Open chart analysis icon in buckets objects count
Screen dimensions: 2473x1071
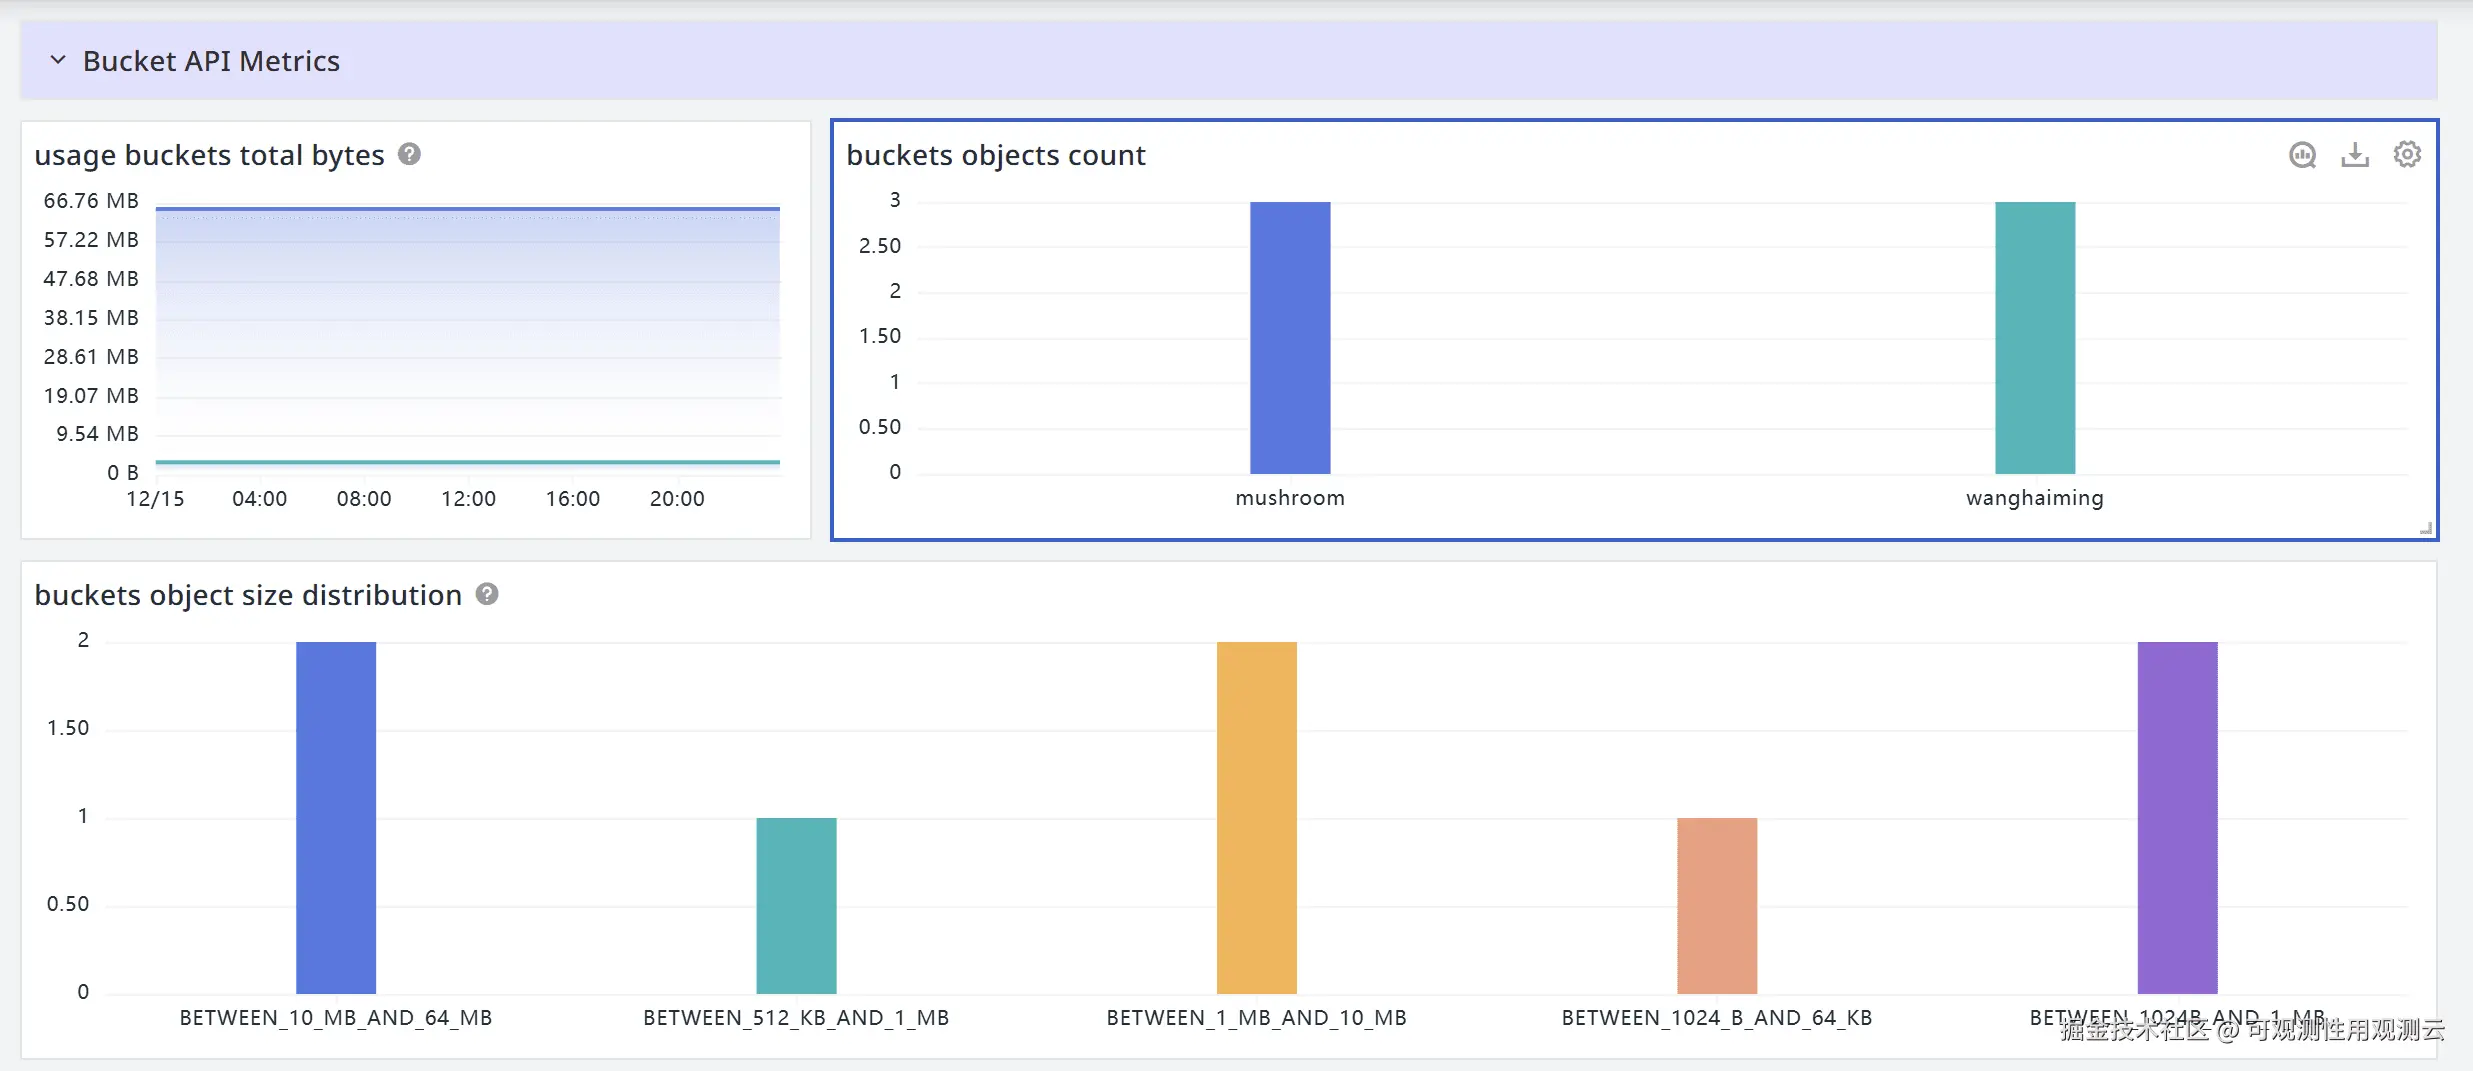click(2302, 155)
